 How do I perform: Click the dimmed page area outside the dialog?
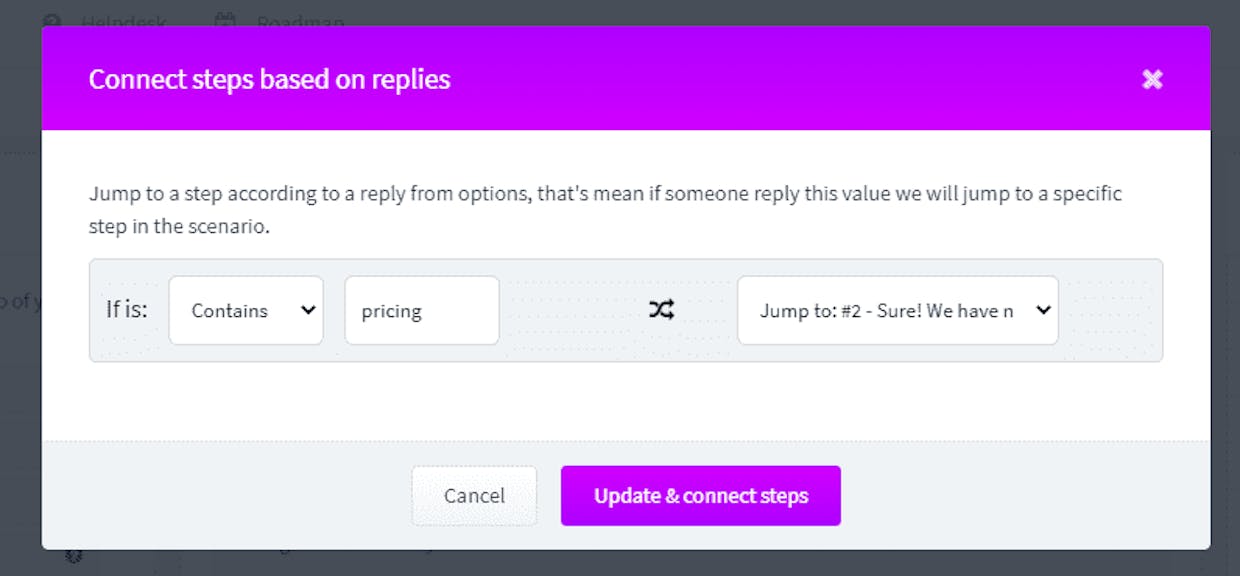click(x=20, y=300)
